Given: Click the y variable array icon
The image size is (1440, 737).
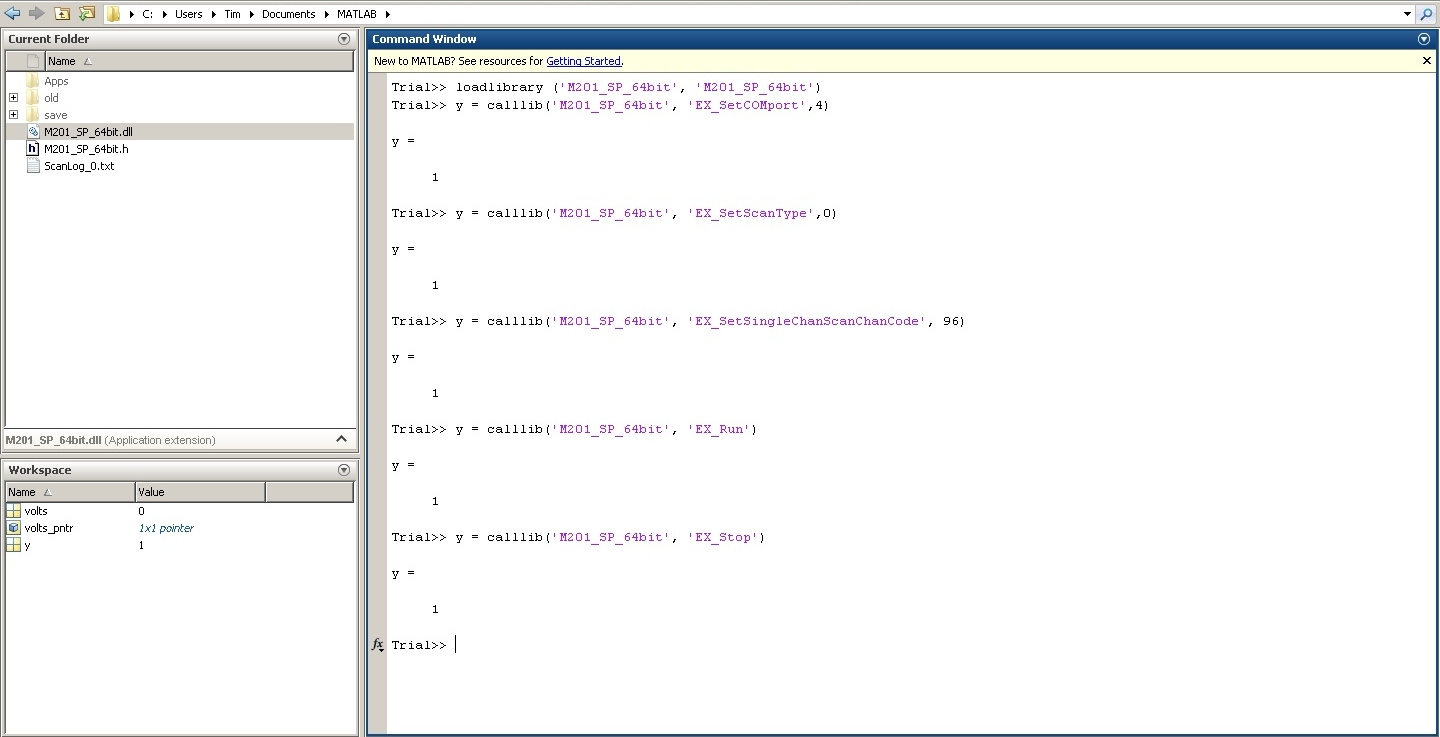Looking at the screenshot, I should (13, 545).
